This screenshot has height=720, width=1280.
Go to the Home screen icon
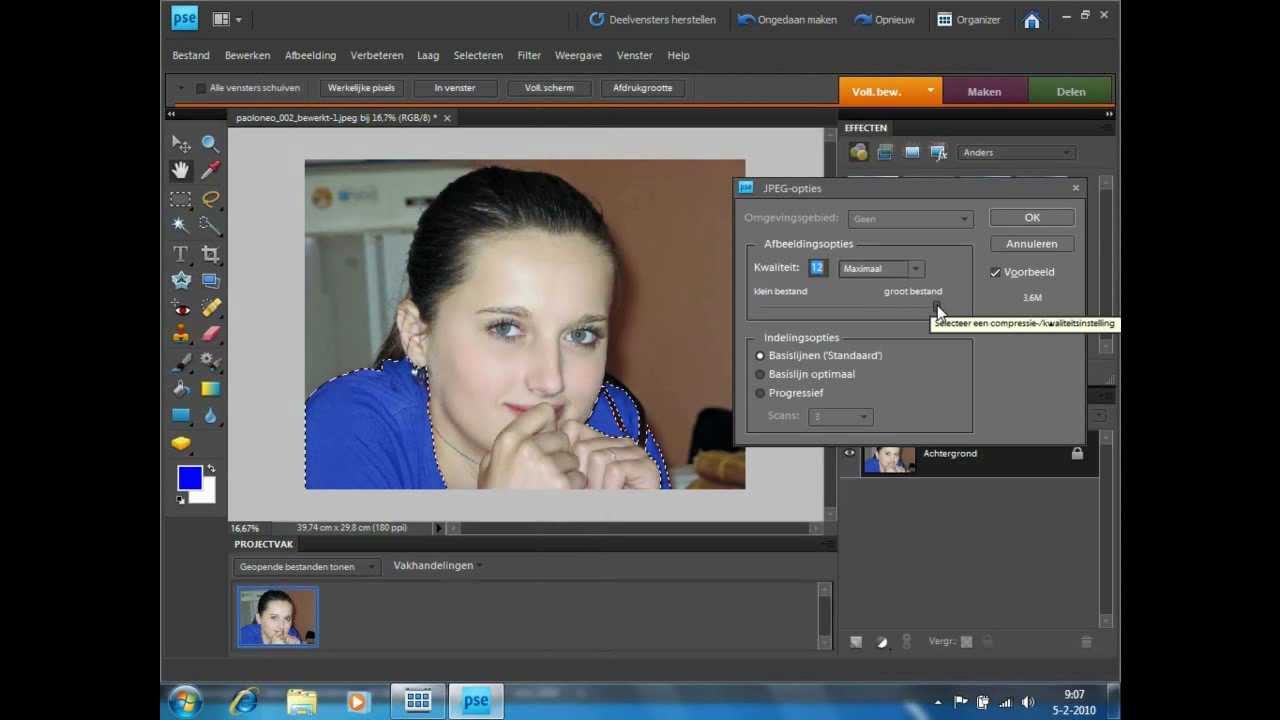tap(1032, 20)
